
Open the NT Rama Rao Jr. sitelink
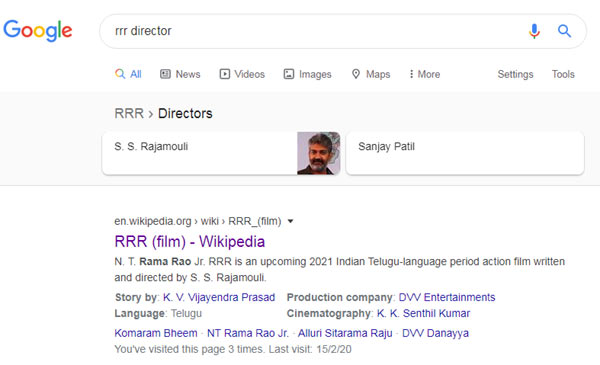(x=248, y=333)
